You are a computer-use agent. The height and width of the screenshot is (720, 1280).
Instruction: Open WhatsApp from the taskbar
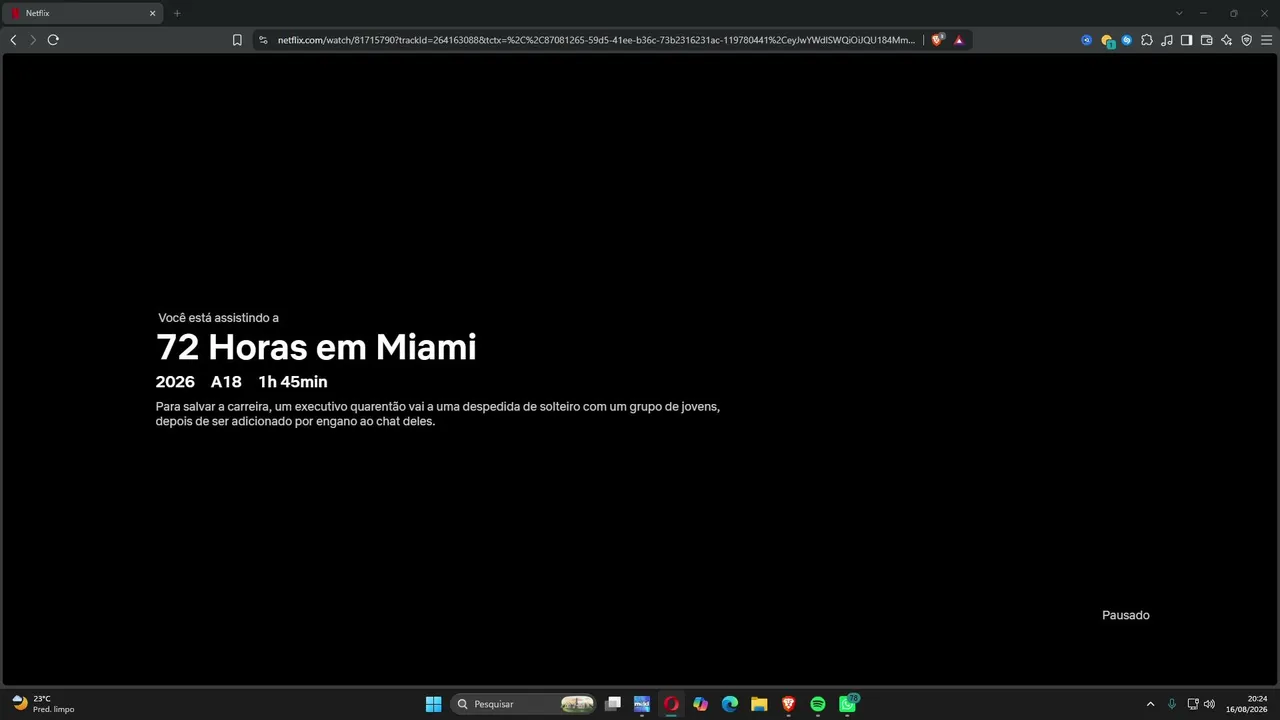[x=848, y=704]
